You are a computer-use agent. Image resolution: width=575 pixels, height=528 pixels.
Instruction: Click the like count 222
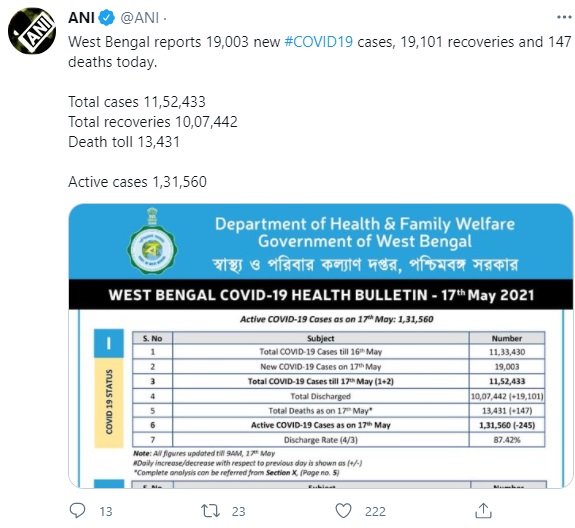click(375, 512)
